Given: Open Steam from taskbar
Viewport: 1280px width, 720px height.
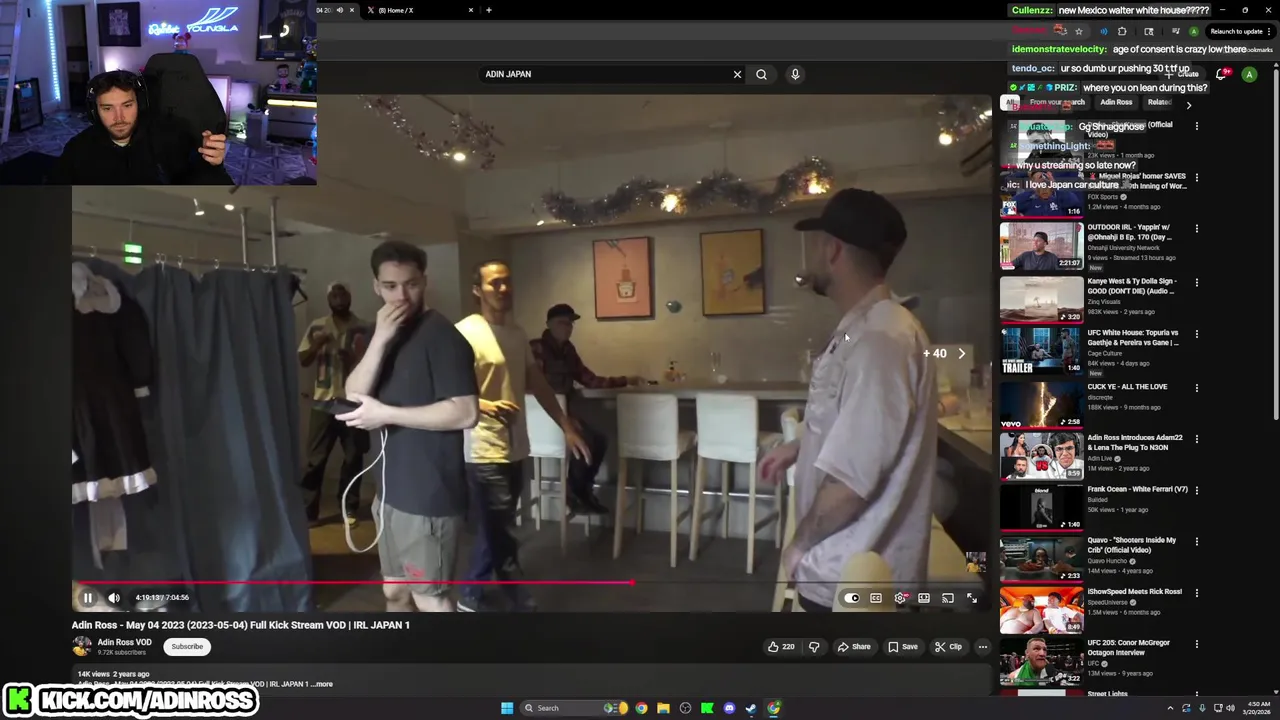Looking at the screenshot, I should click(751, 708).
